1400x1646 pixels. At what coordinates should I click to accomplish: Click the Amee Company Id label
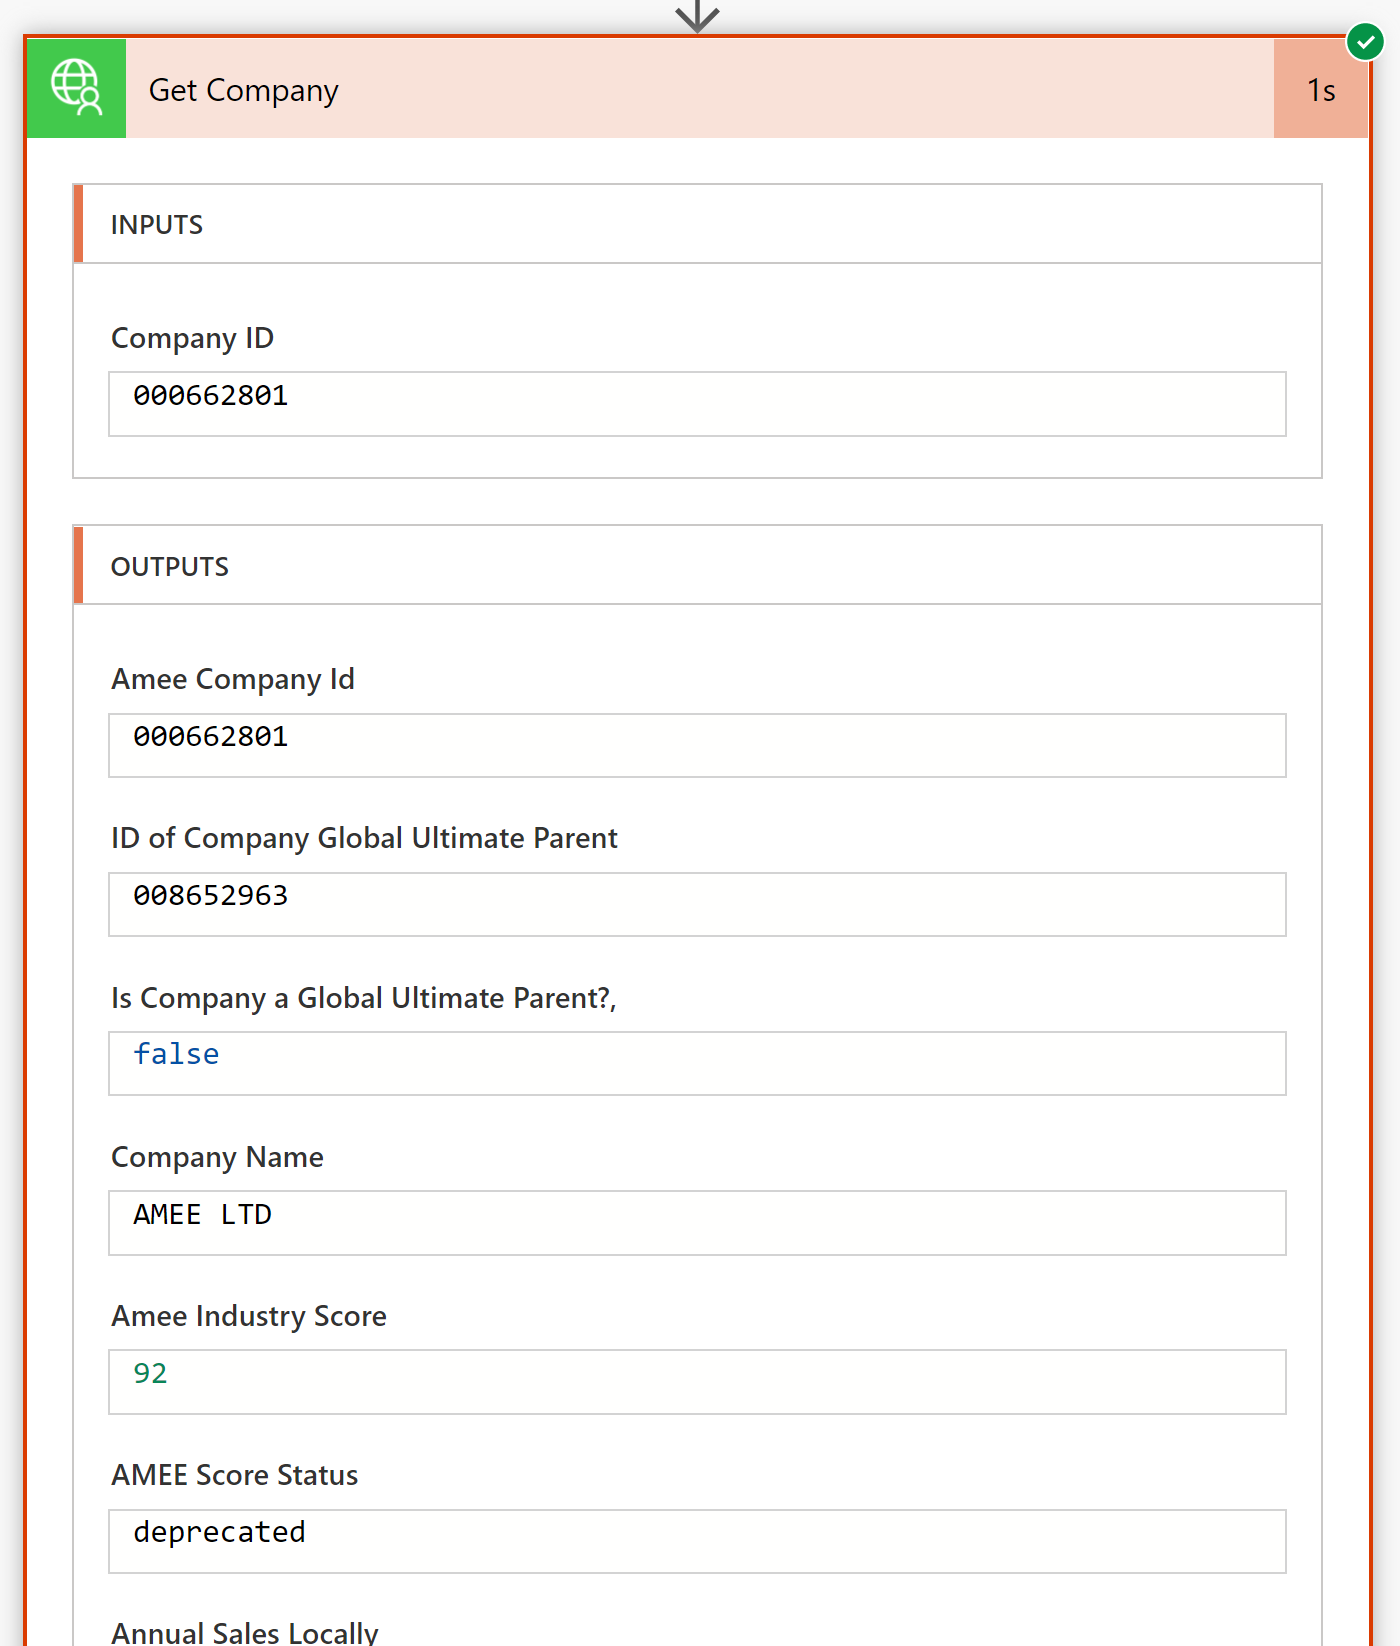(233, 679)
